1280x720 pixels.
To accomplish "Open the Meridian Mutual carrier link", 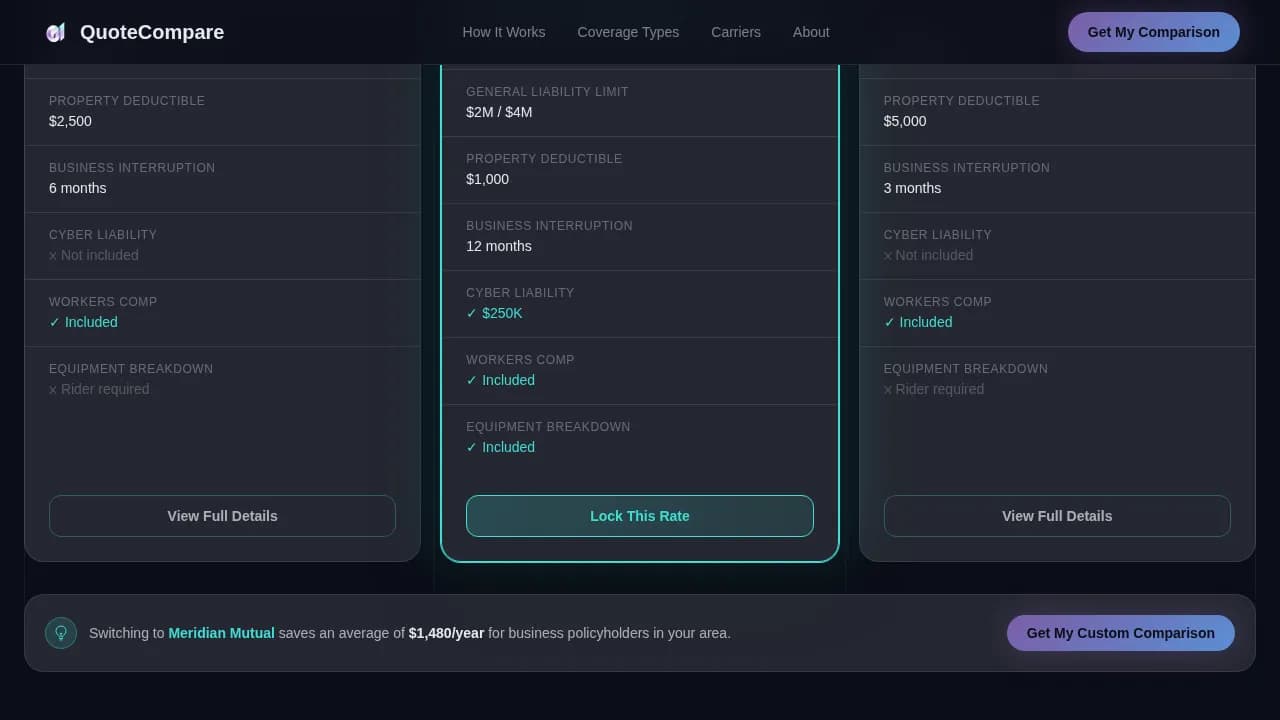I will [221, 633].
